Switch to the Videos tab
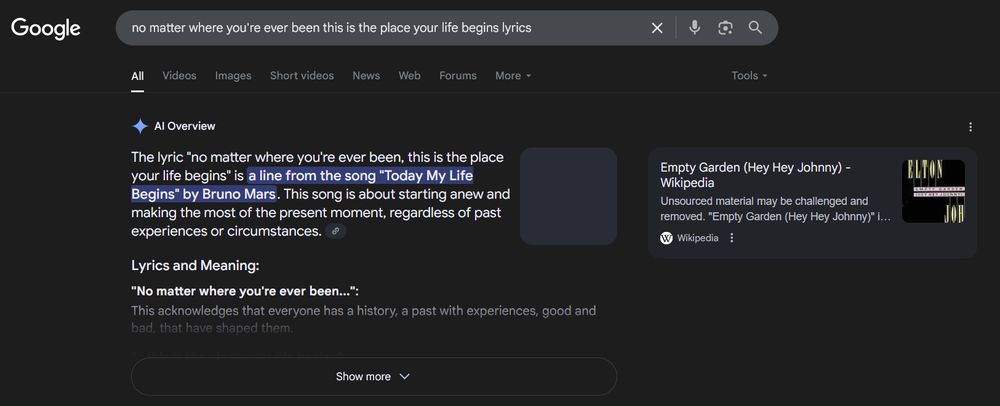Image resolution: width=1000 pixels, height=406 pixels. 179,75
